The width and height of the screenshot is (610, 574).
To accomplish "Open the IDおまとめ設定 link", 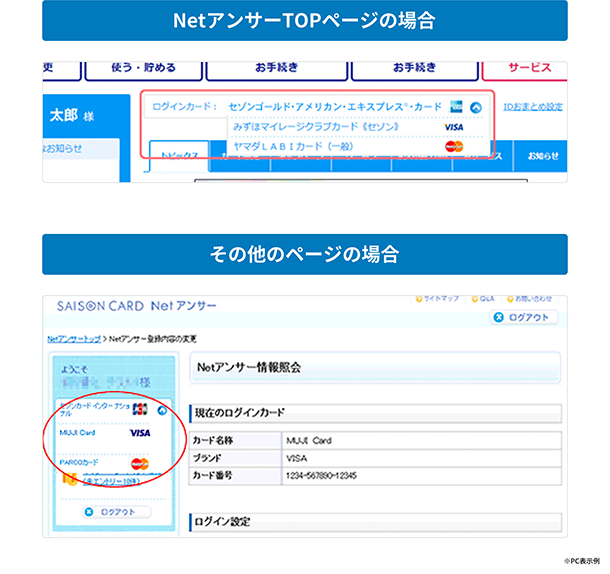I will click(x=533, y=107).
